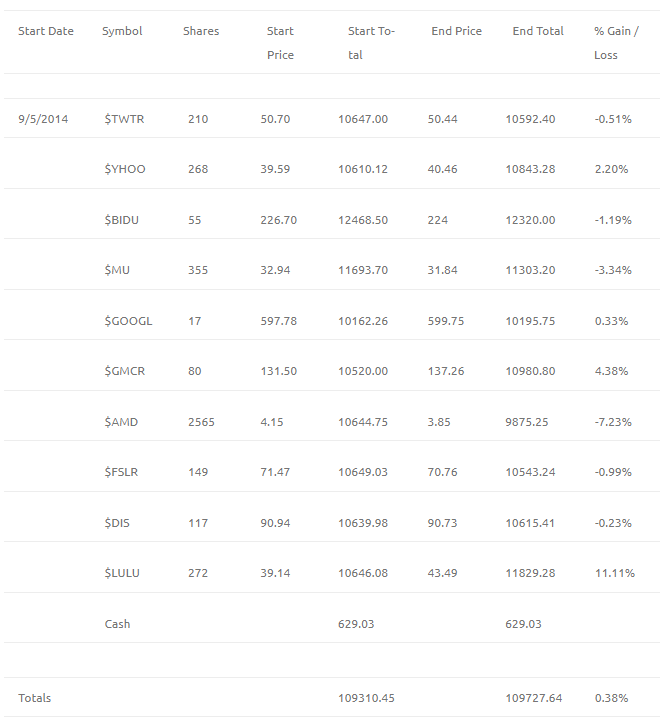Select the $MU symbol cell
Image resolution: width=666 pixels, height=724 pixels.
tap(117, 270)
